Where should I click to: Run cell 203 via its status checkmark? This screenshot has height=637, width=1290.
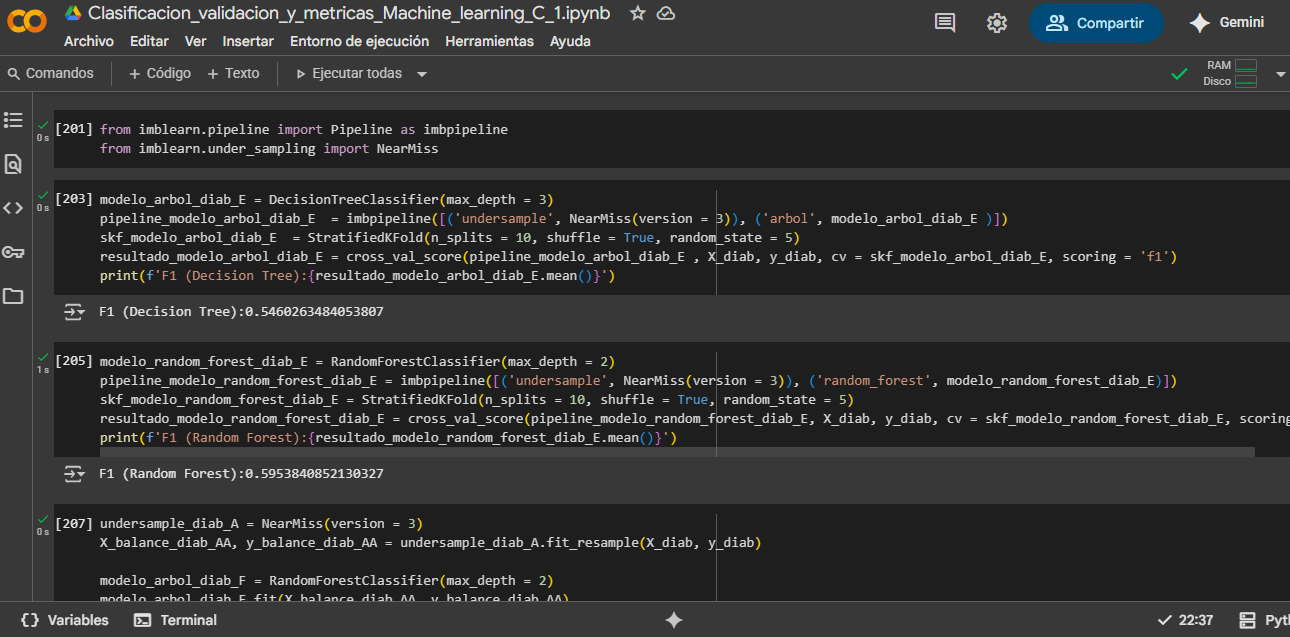[x=43, y=195]
